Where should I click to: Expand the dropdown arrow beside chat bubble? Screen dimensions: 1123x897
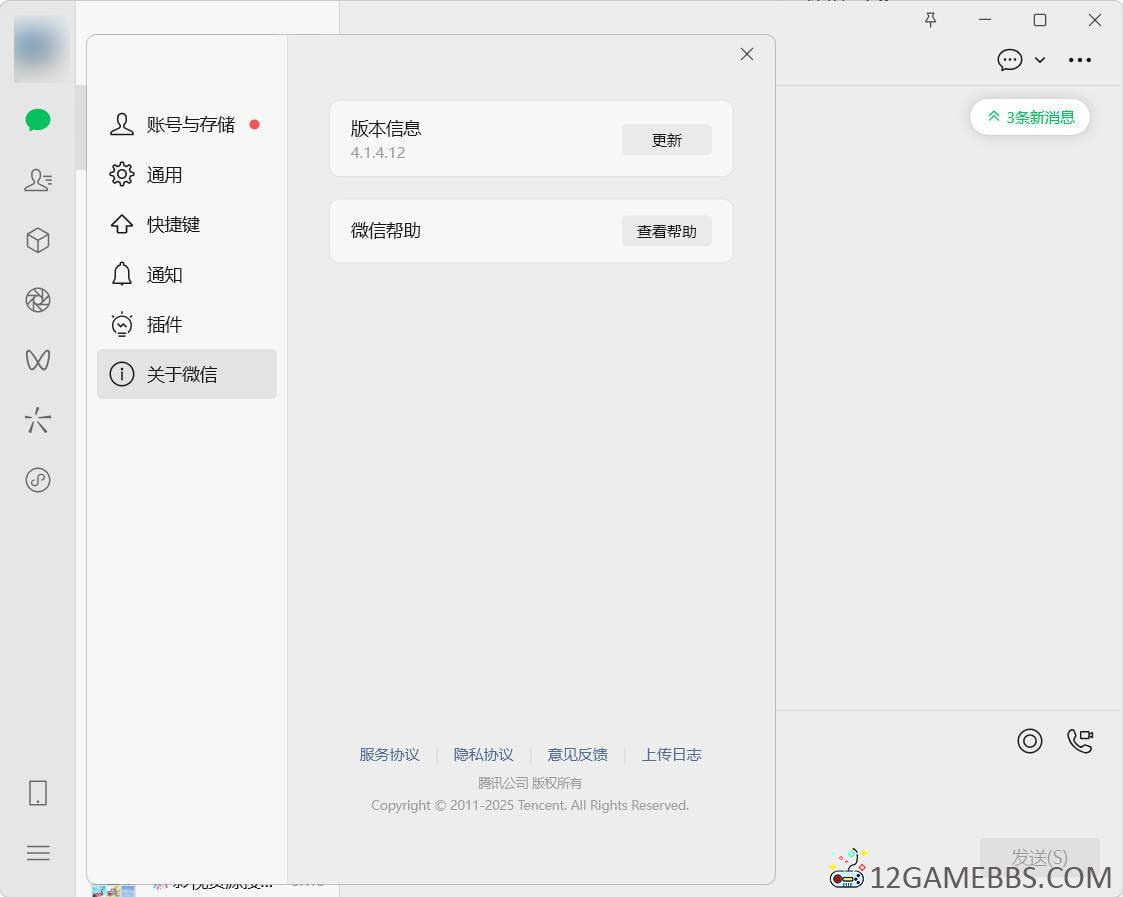(1040, 60)
